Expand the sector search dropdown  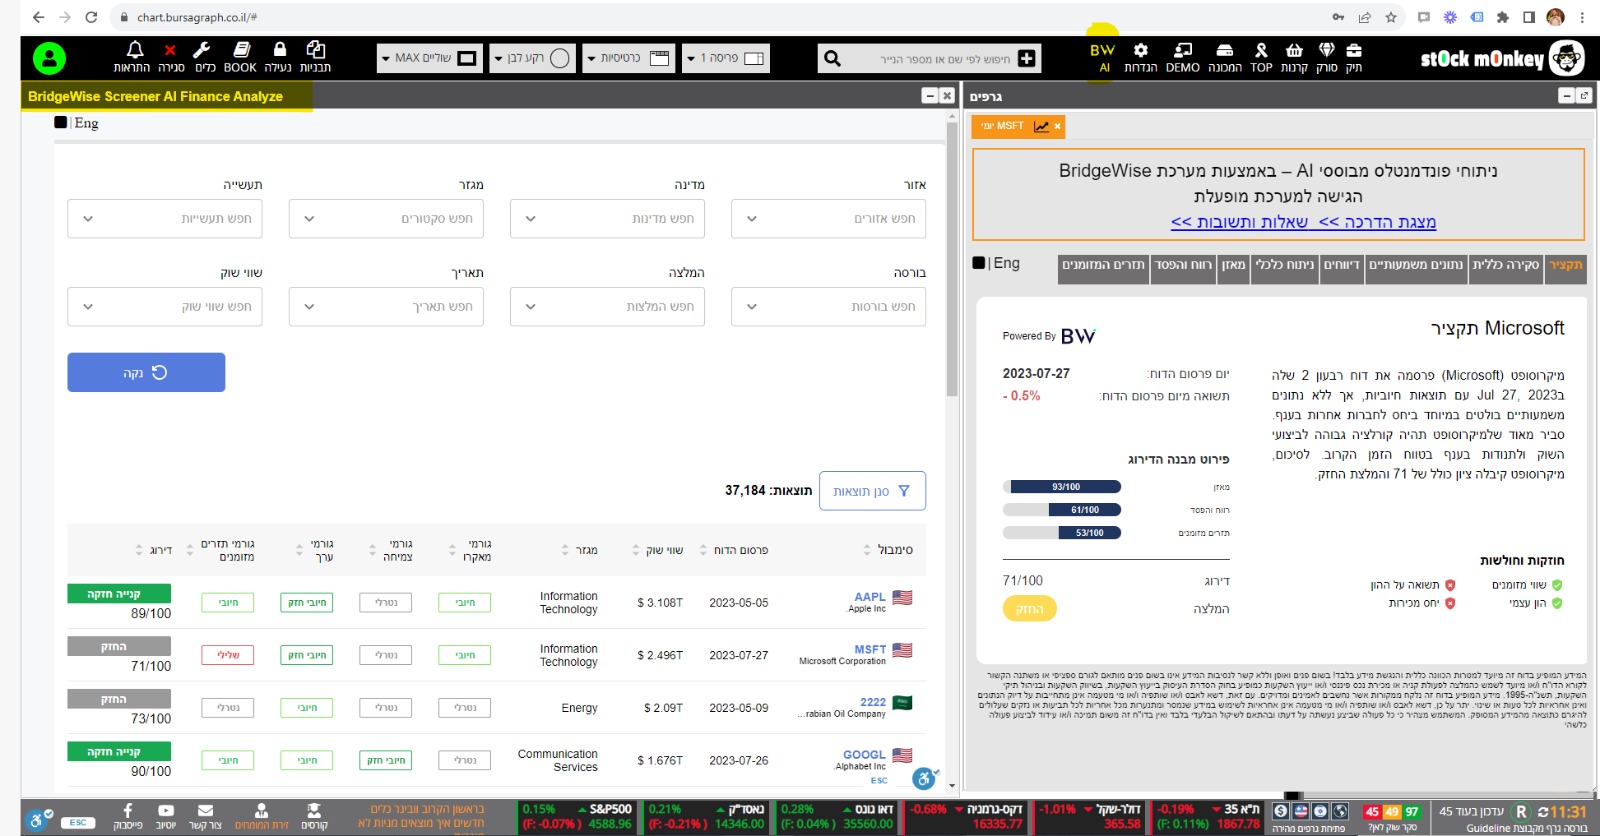click(x=386, y=219)
